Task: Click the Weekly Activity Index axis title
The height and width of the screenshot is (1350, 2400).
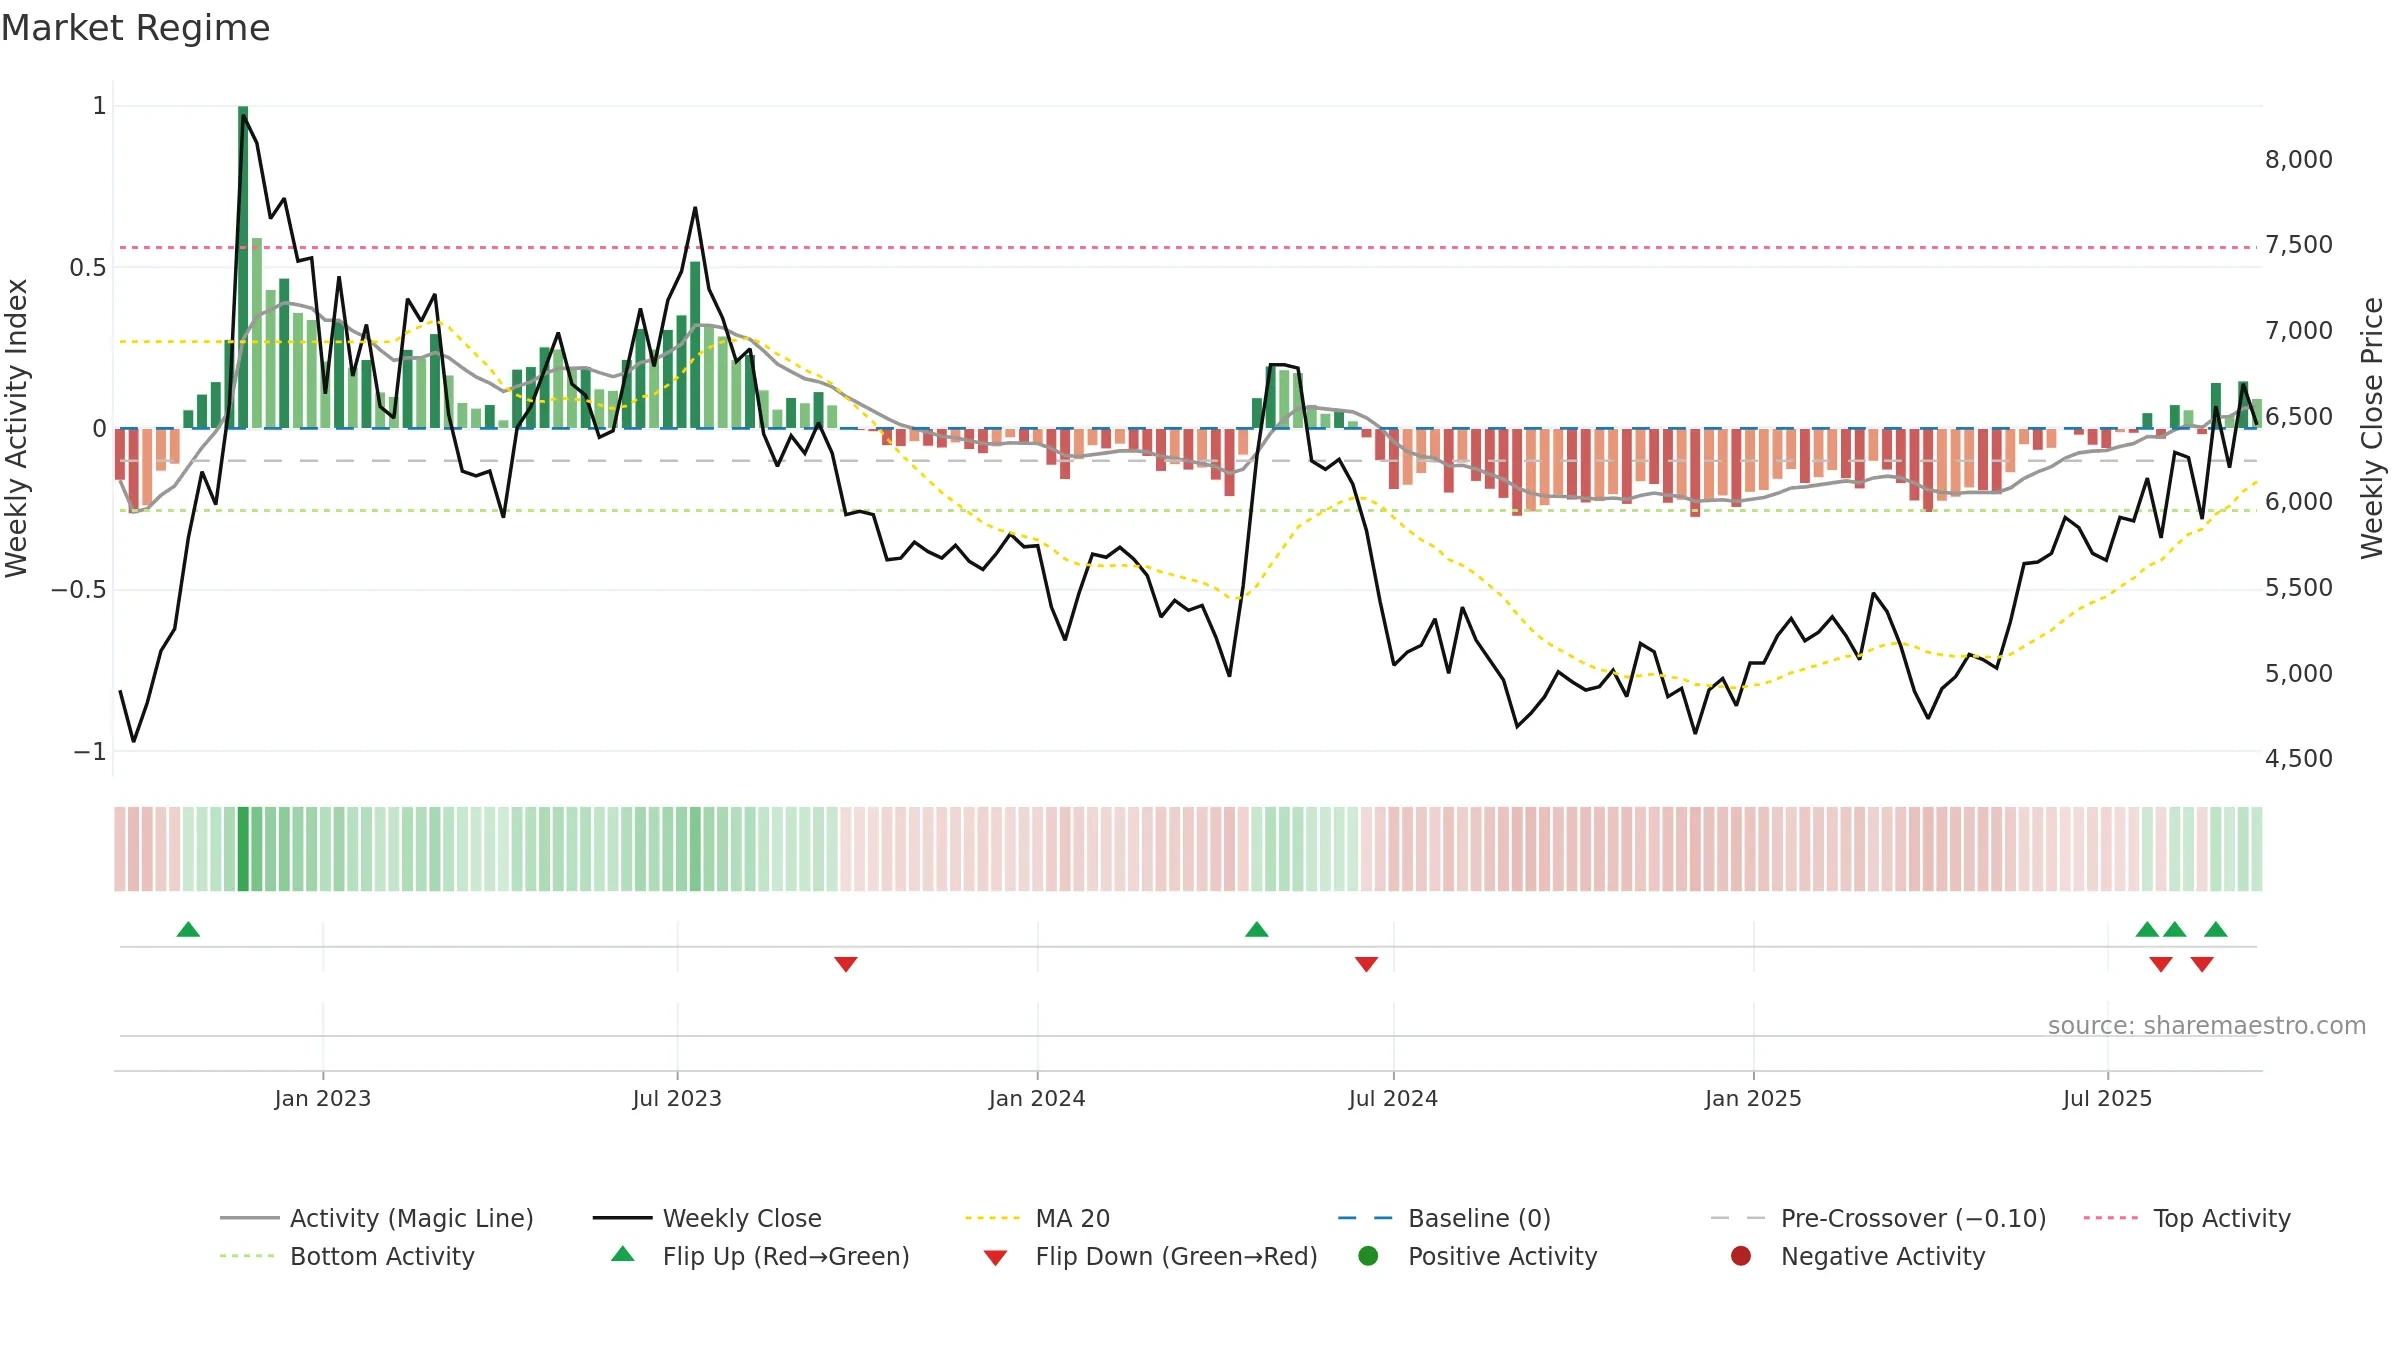Action: tap(17, 428)
